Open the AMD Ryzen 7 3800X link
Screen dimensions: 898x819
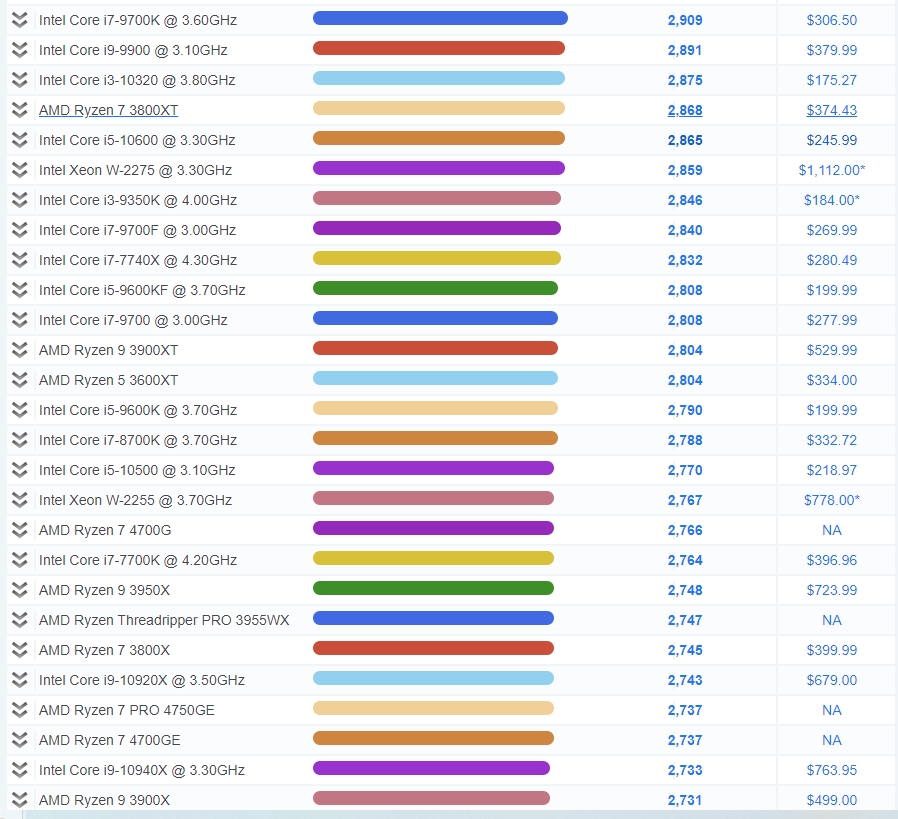(x=104, y=650)
